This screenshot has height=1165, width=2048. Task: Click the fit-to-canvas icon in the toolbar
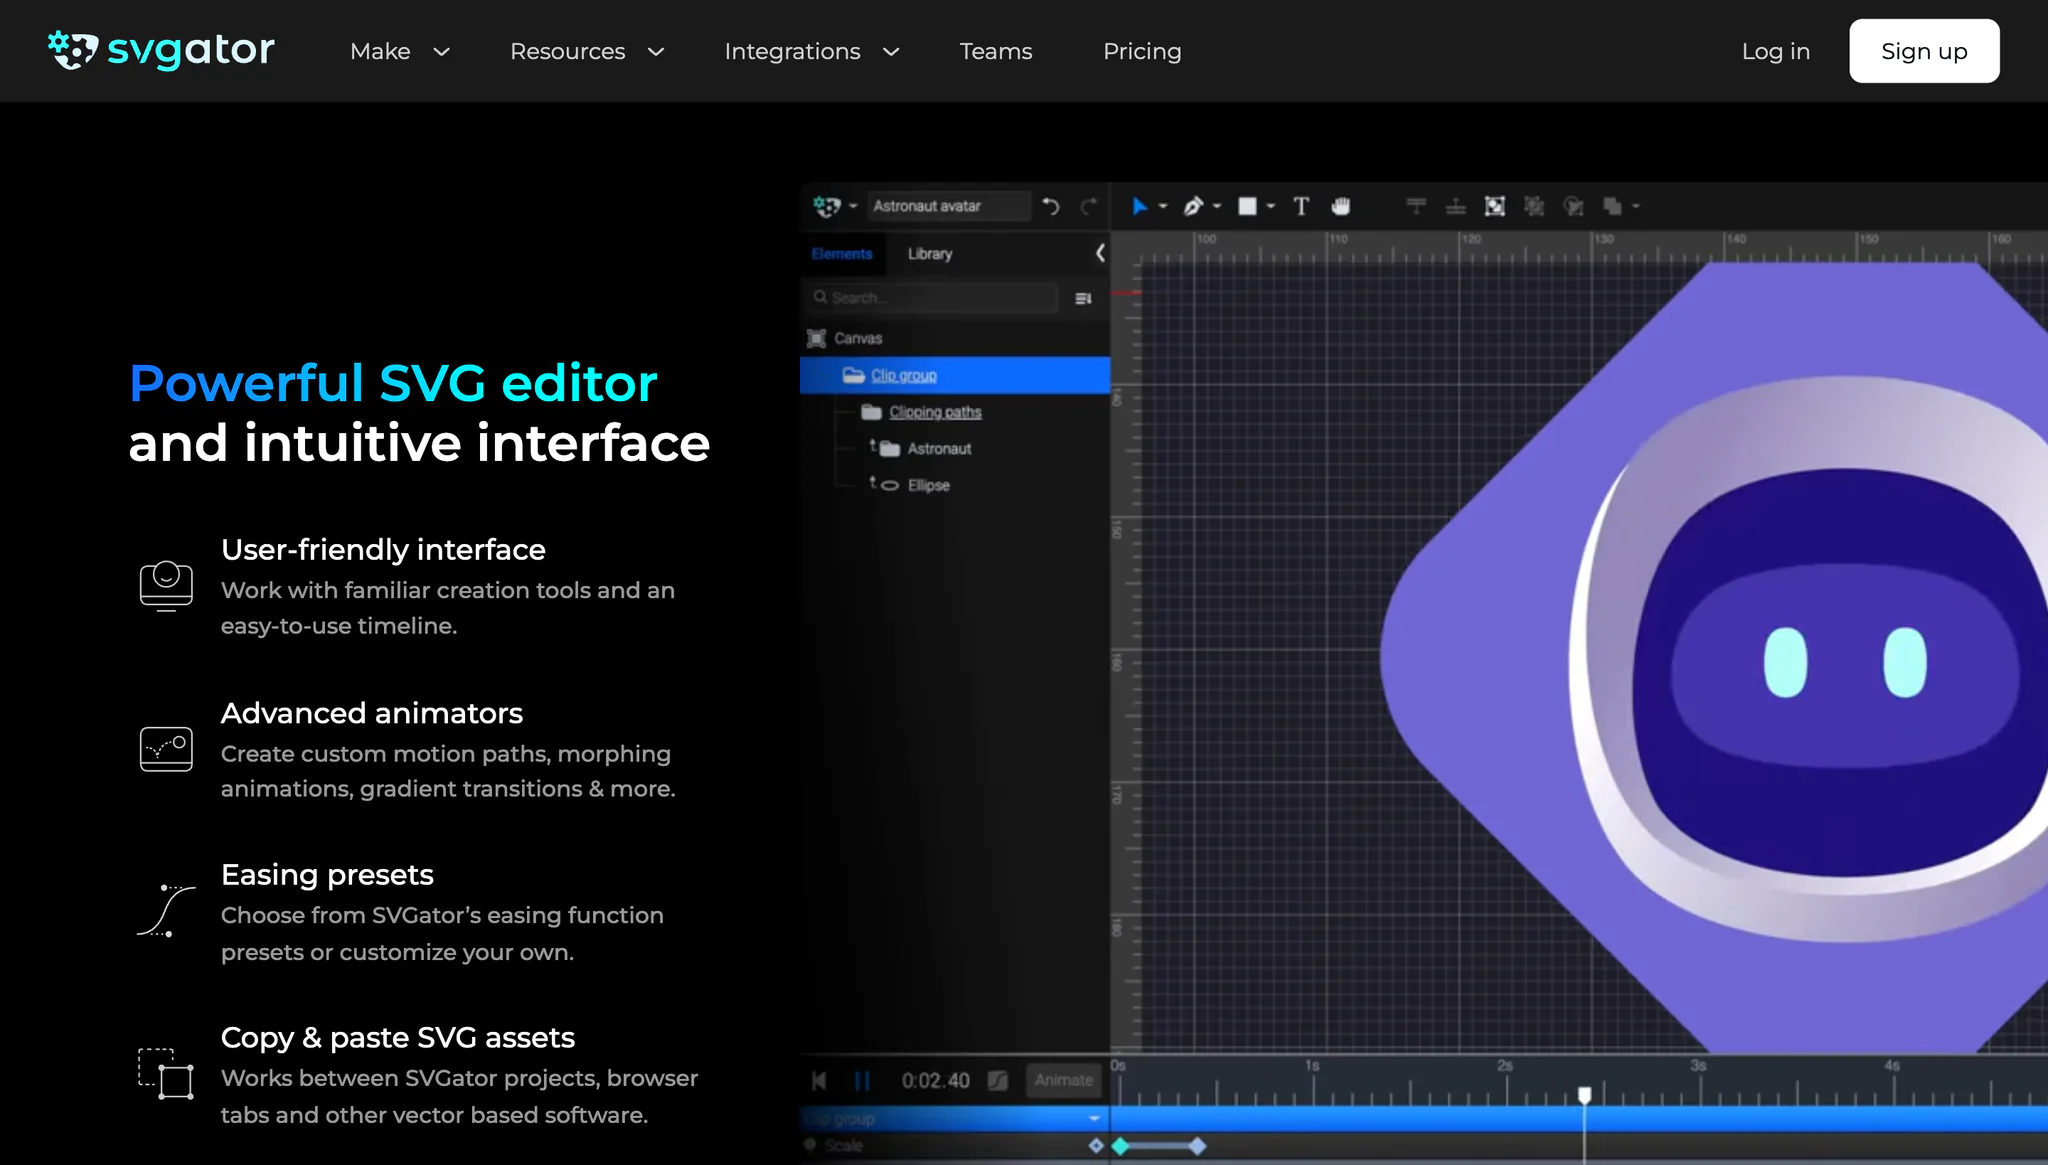click(x=1495, y=206)
